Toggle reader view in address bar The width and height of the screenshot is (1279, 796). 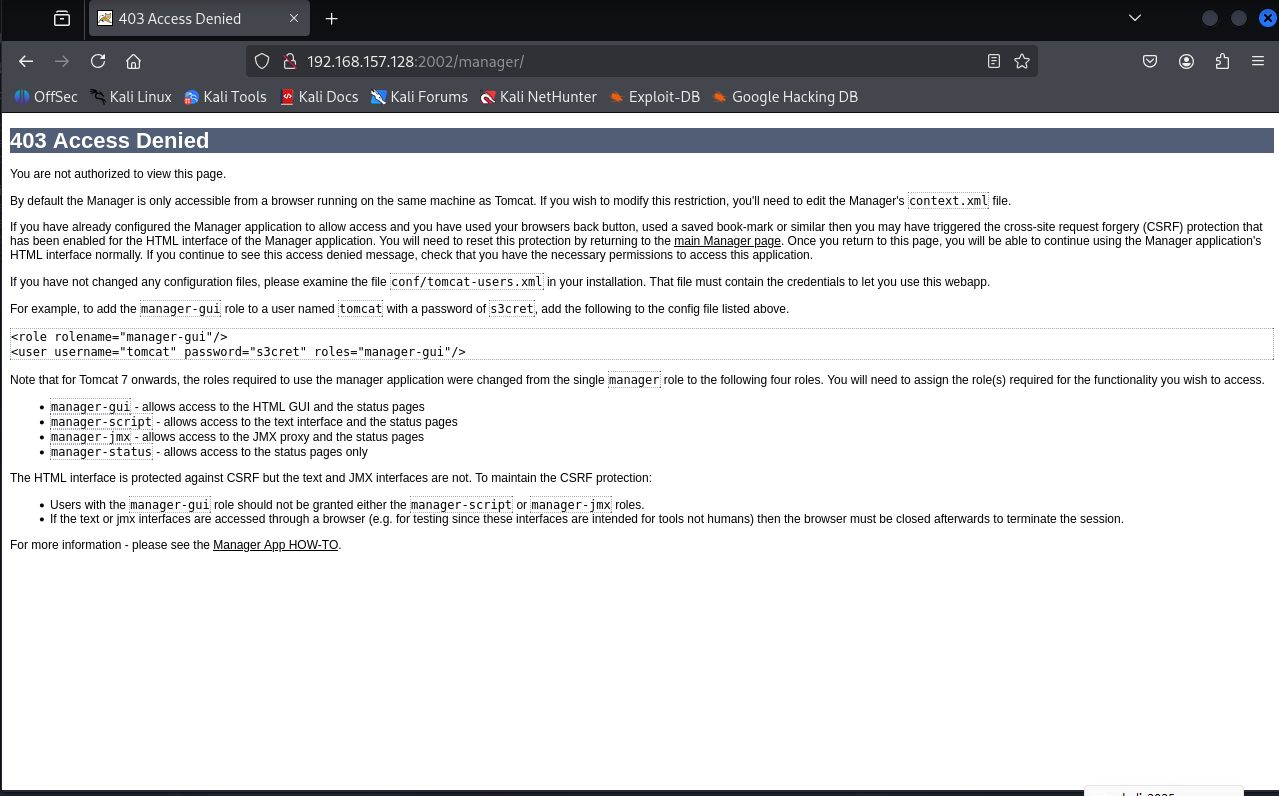coord(993,61)
